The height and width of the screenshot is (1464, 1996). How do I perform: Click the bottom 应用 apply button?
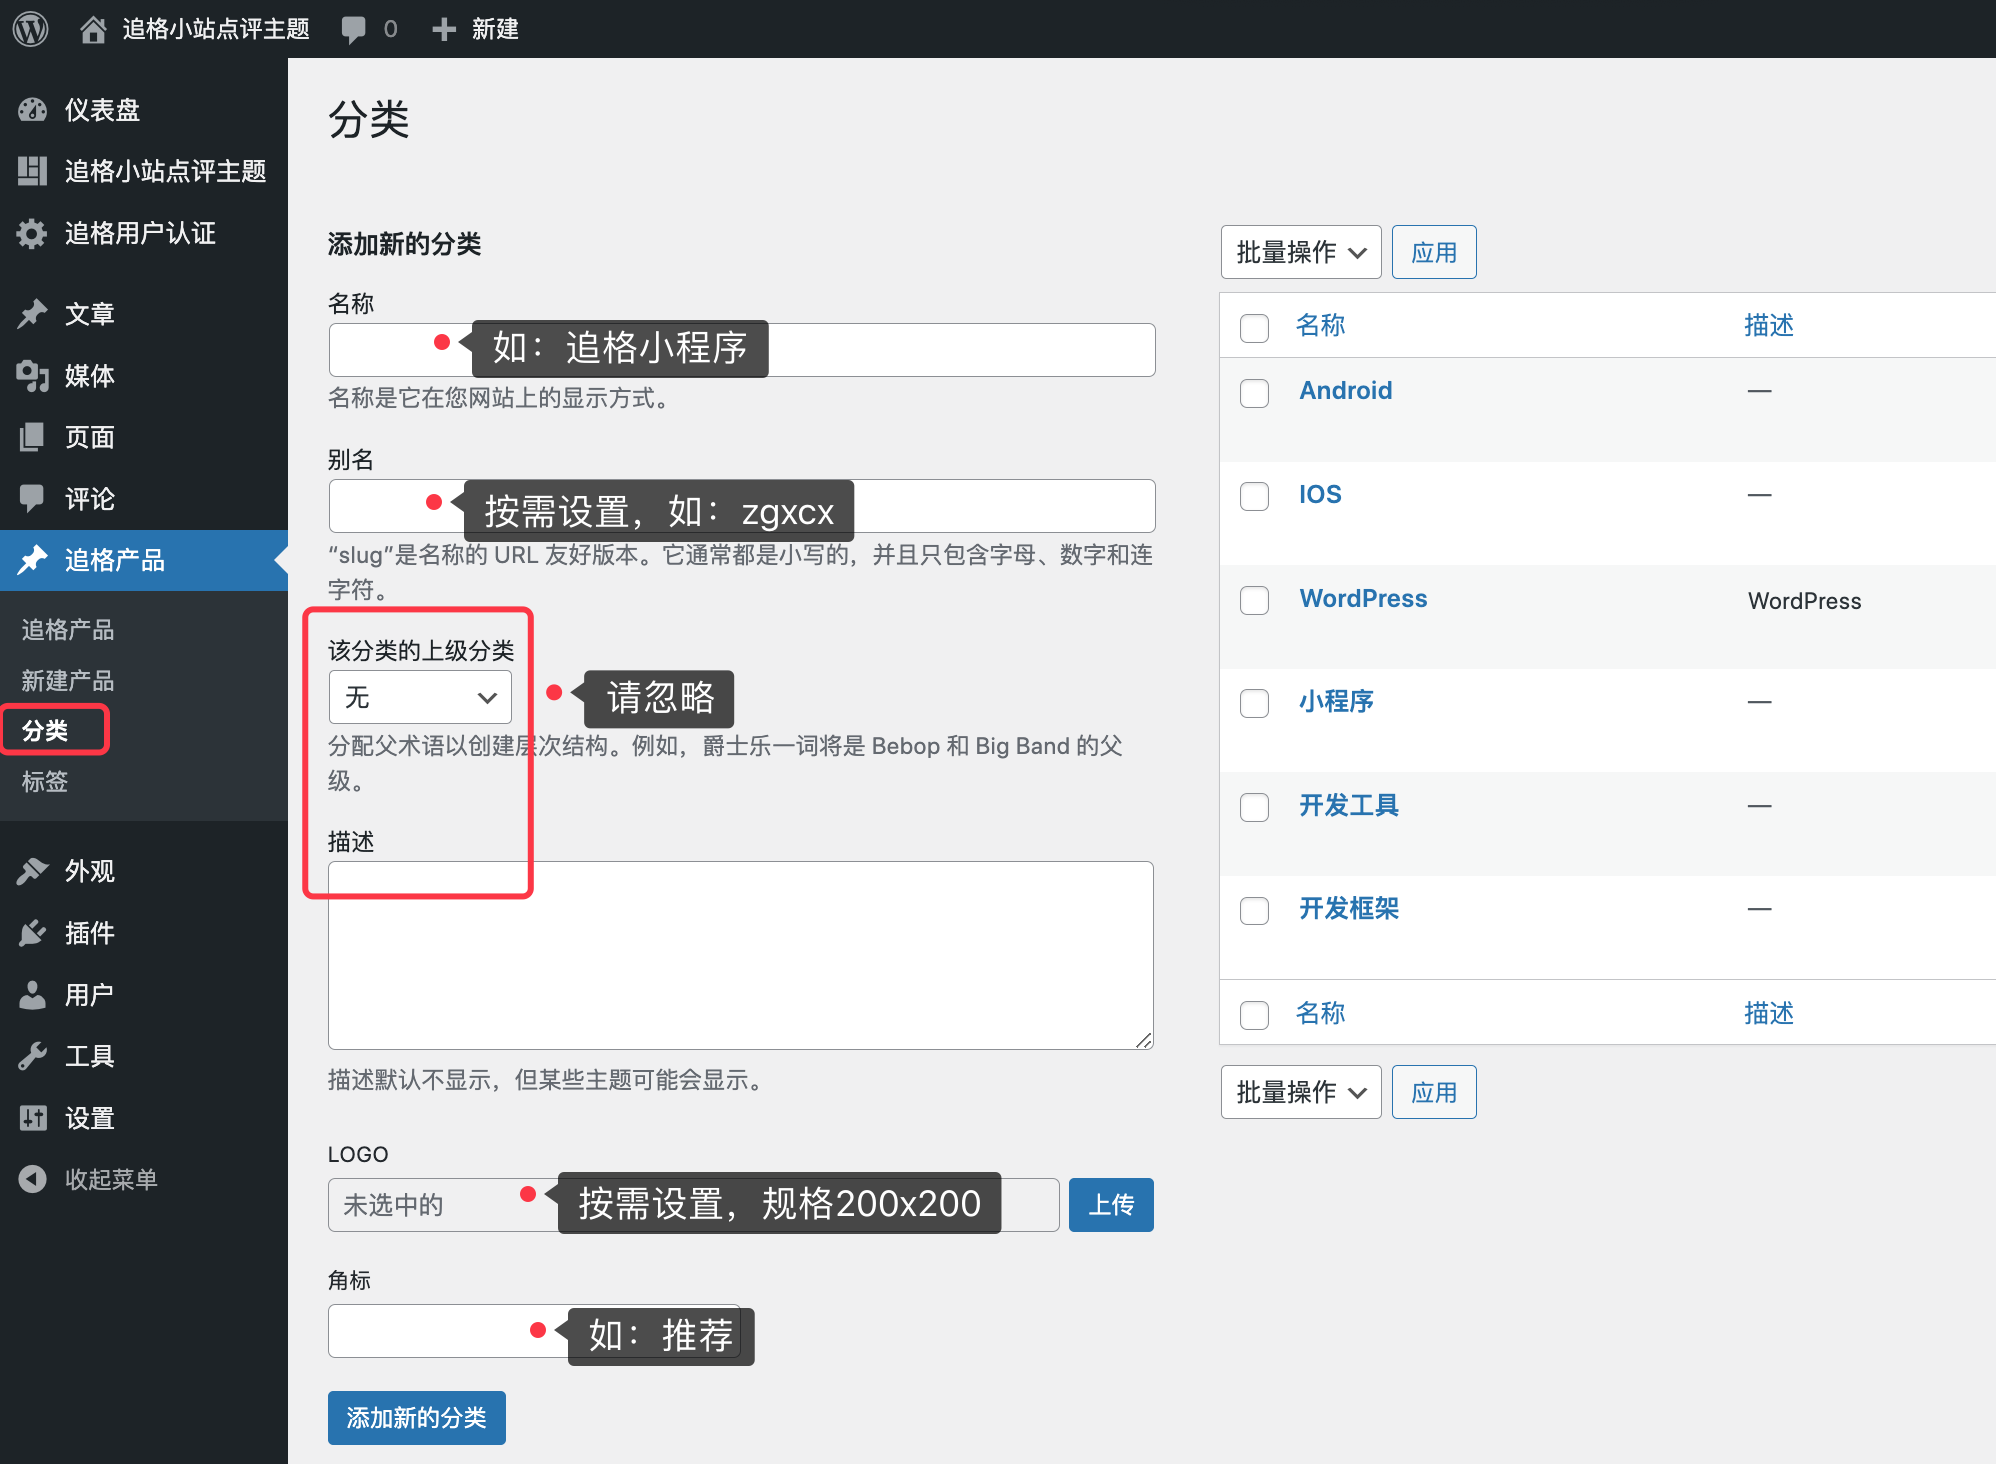coord(1434,1092)
